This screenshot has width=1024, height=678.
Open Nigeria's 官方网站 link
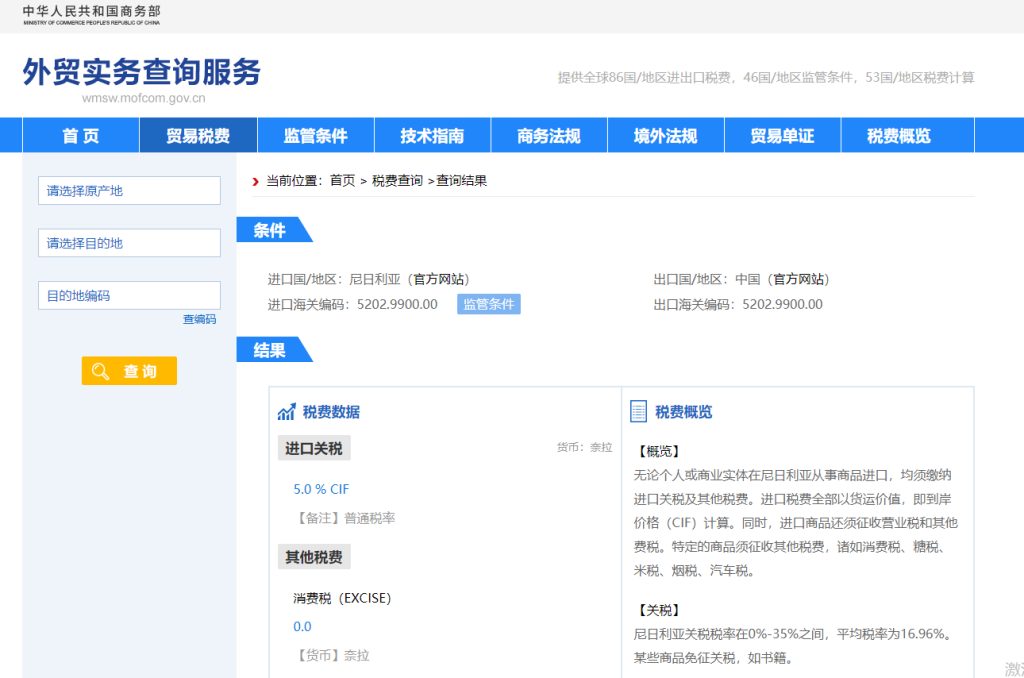[x=441, y=280]
